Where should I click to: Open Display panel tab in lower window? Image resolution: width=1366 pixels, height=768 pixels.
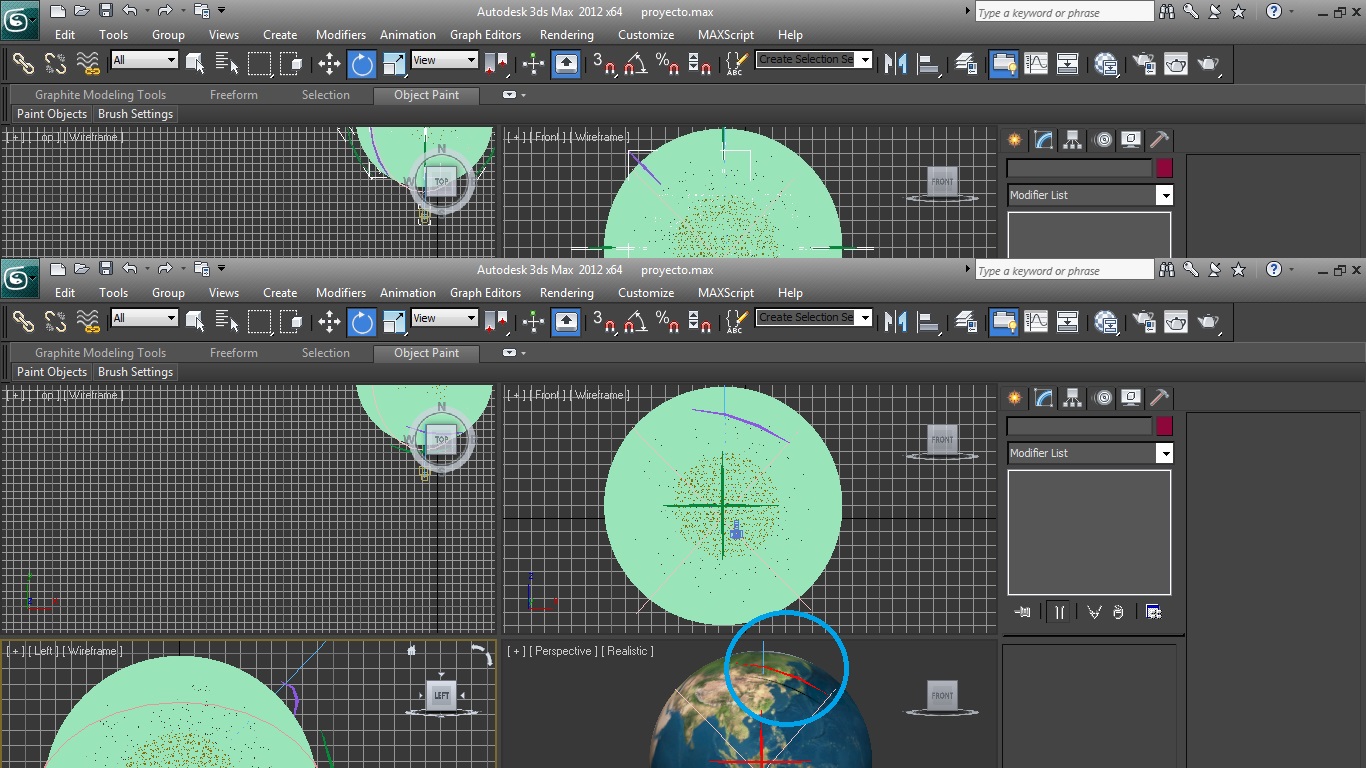(x=1131, y=398)
